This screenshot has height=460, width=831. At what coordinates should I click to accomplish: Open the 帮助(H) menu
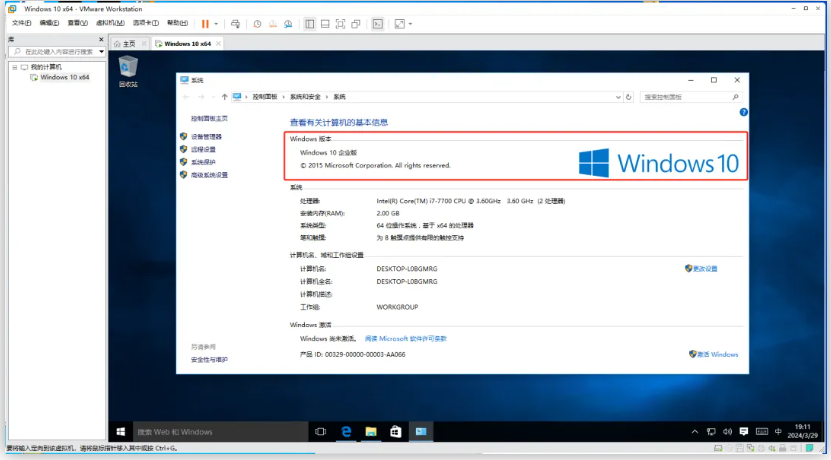click(178, 23)
